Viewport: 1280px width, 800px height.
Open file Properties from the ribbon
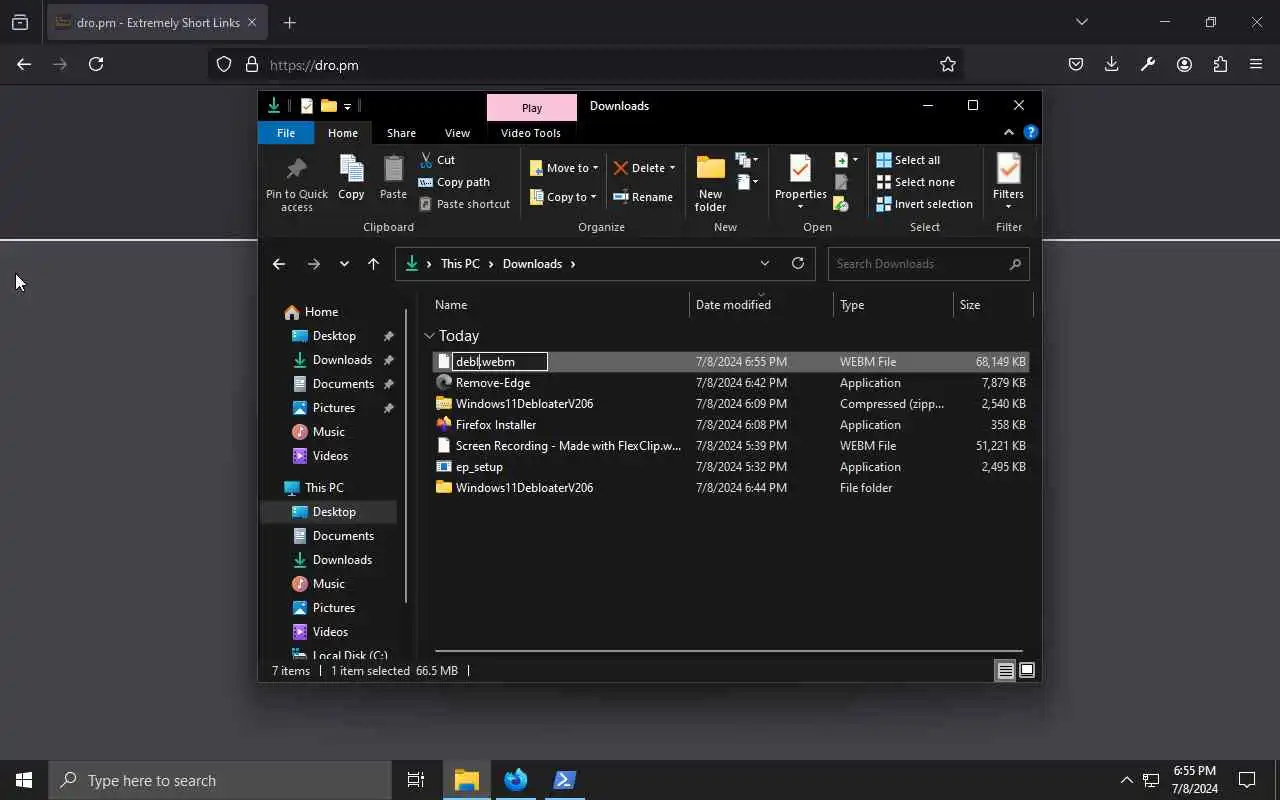[x=801, y=182]
